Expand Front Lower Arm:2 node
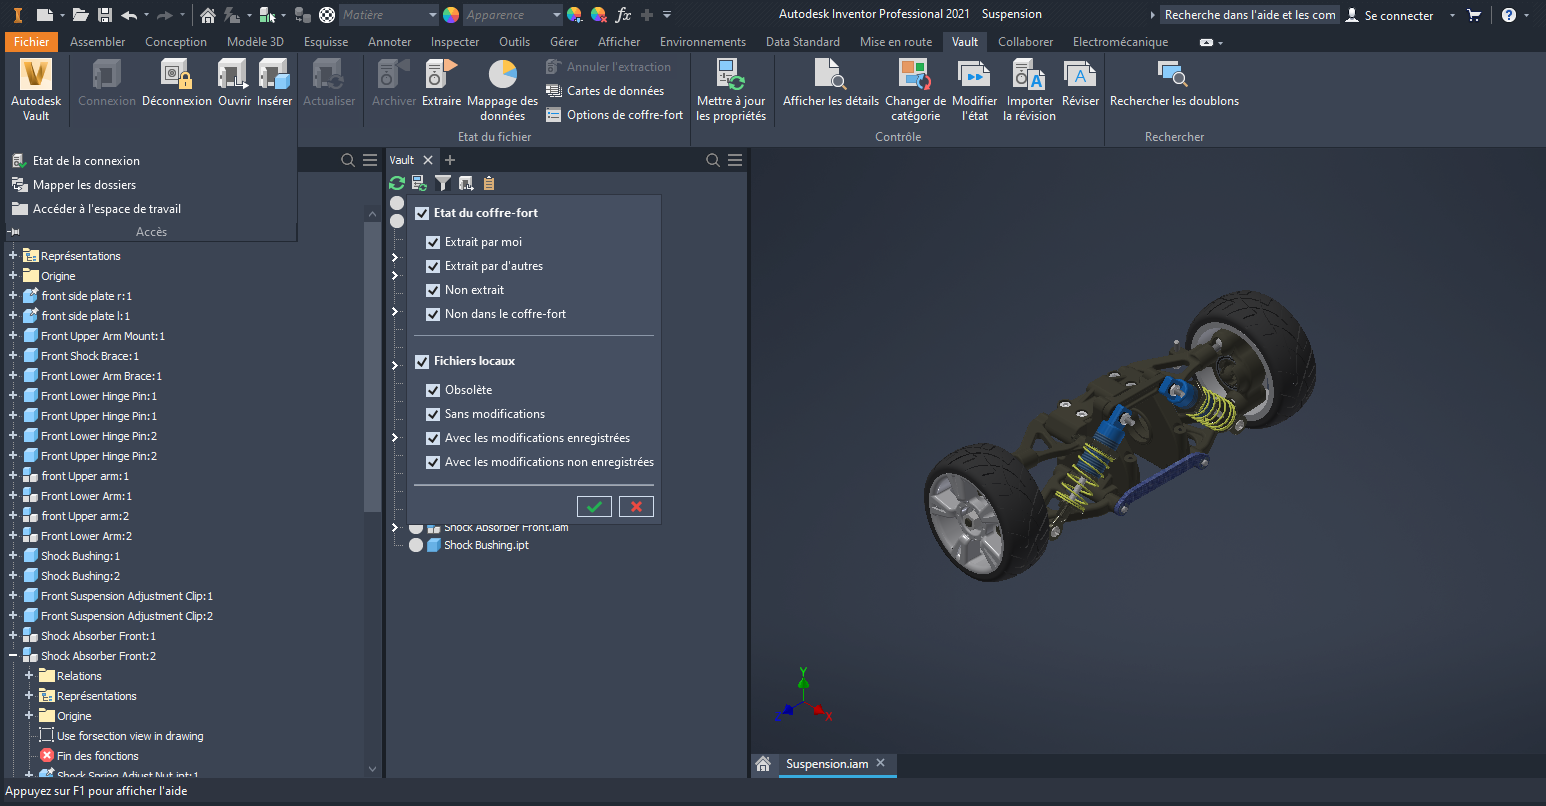The height and width of the screenshot is (806, 1546). (x=13, y=536)
